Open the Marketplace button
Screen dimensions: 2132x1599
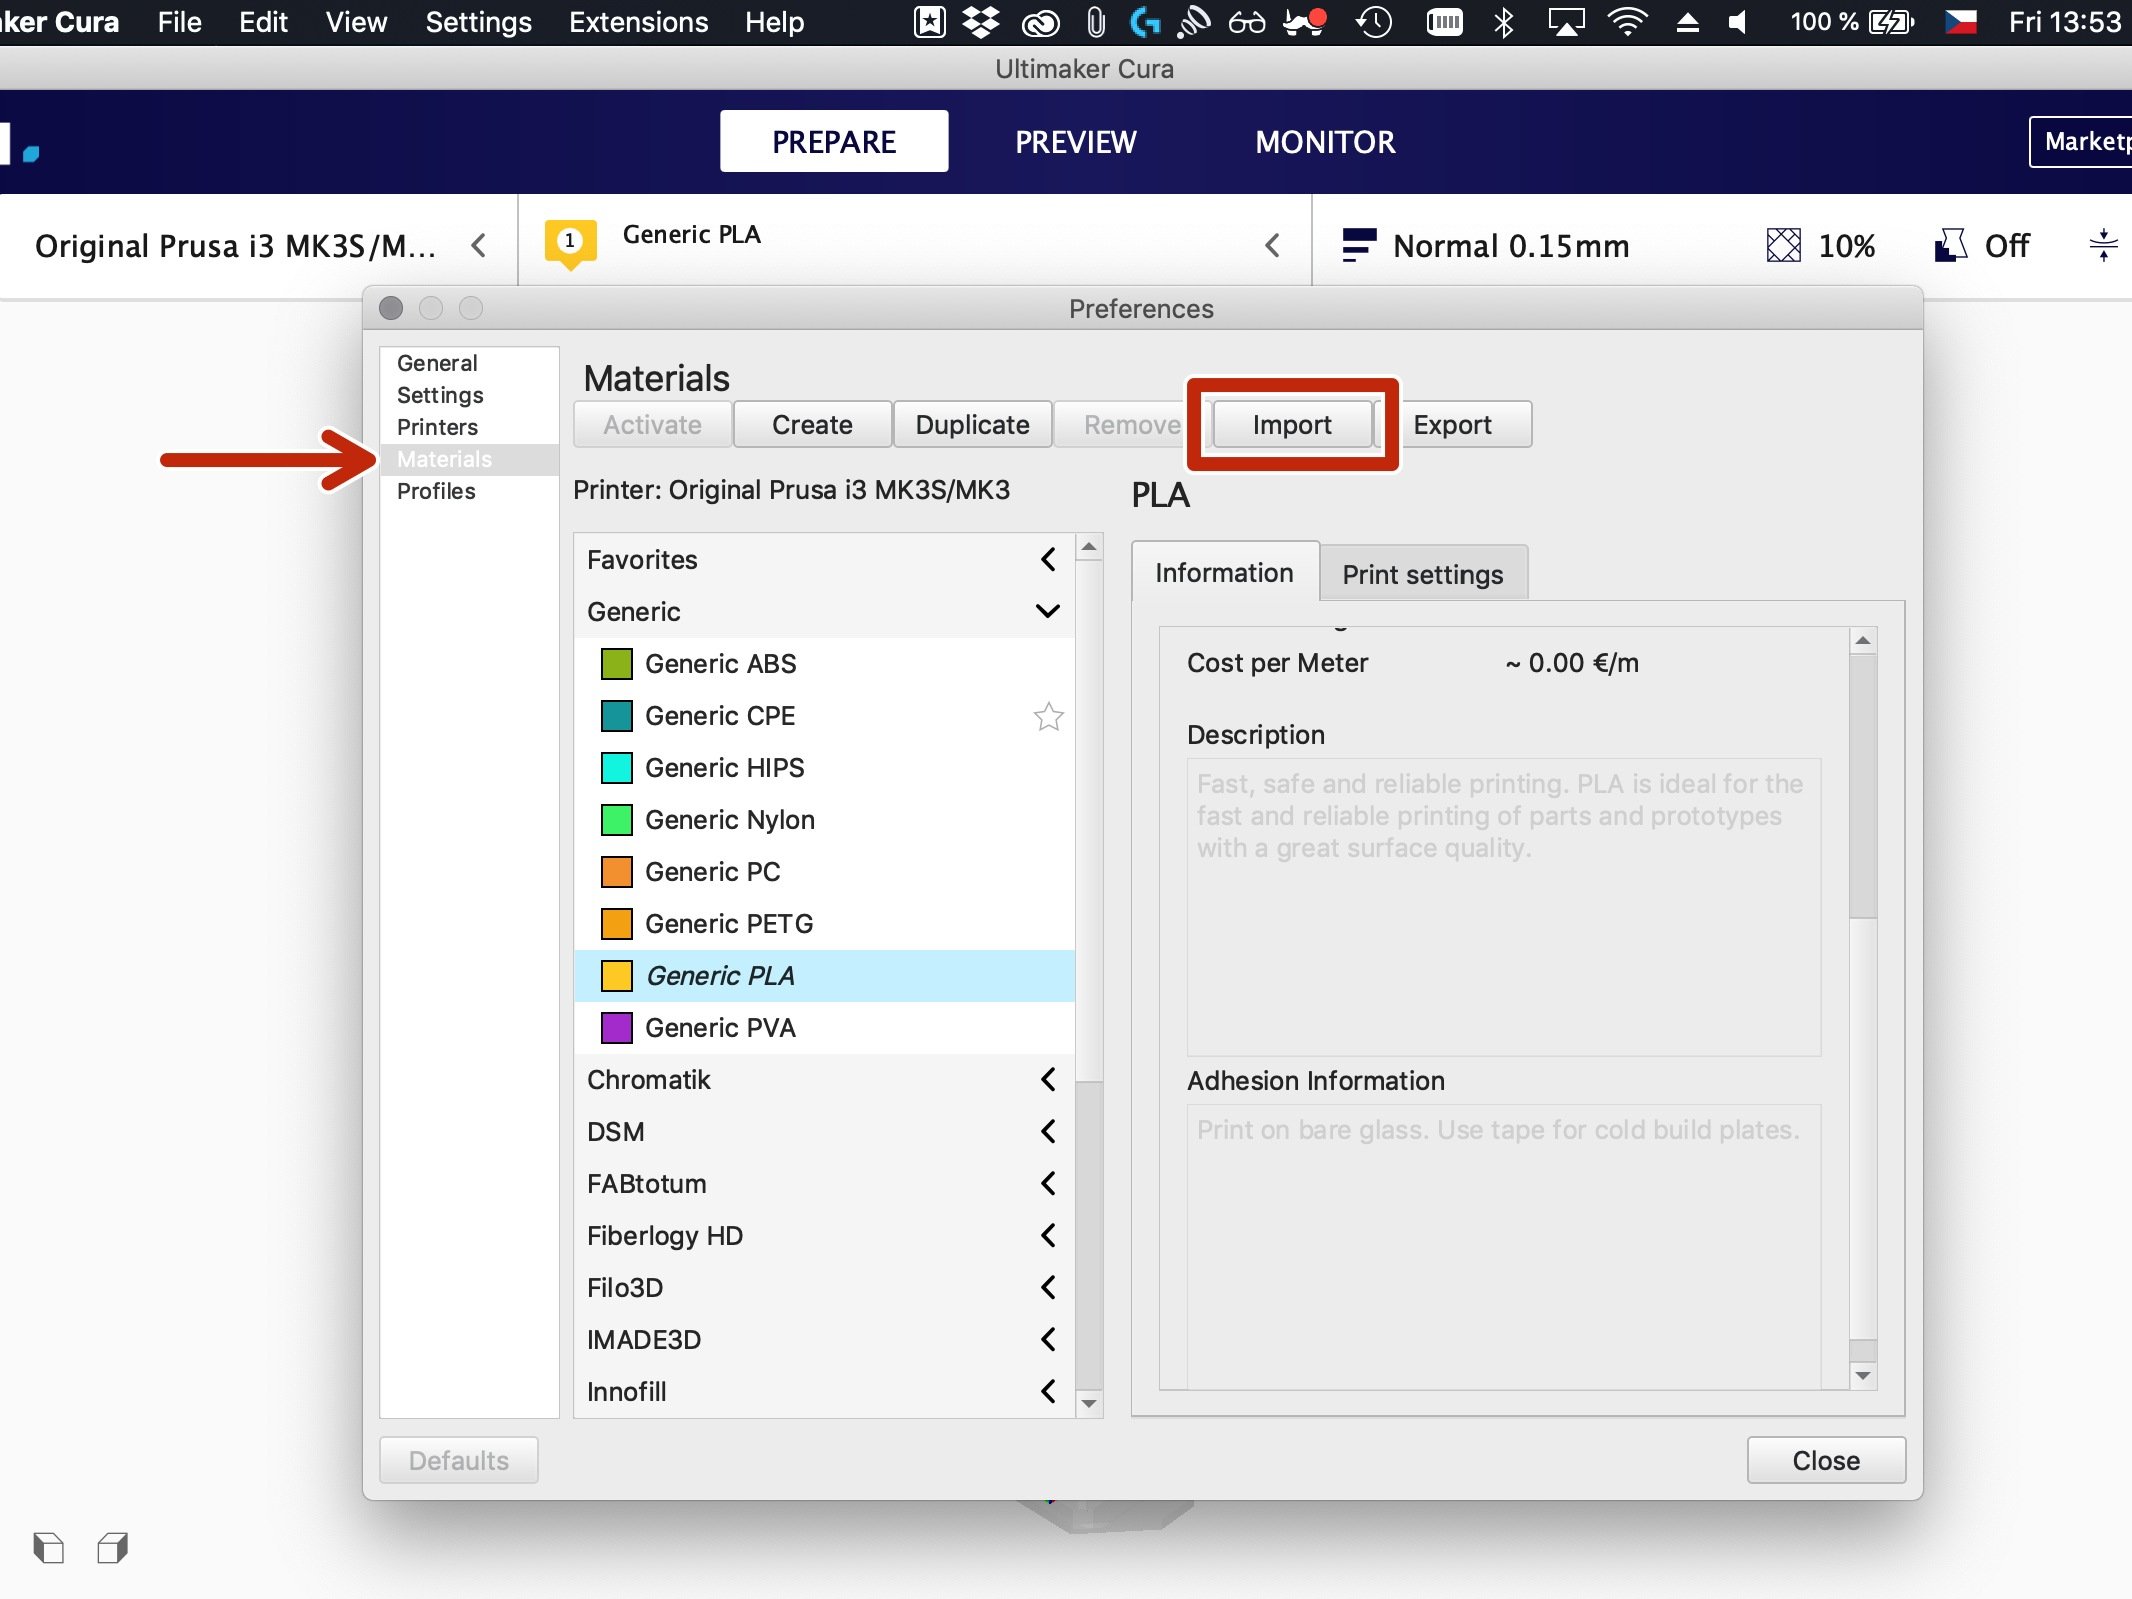click(x=2082, y=142)
